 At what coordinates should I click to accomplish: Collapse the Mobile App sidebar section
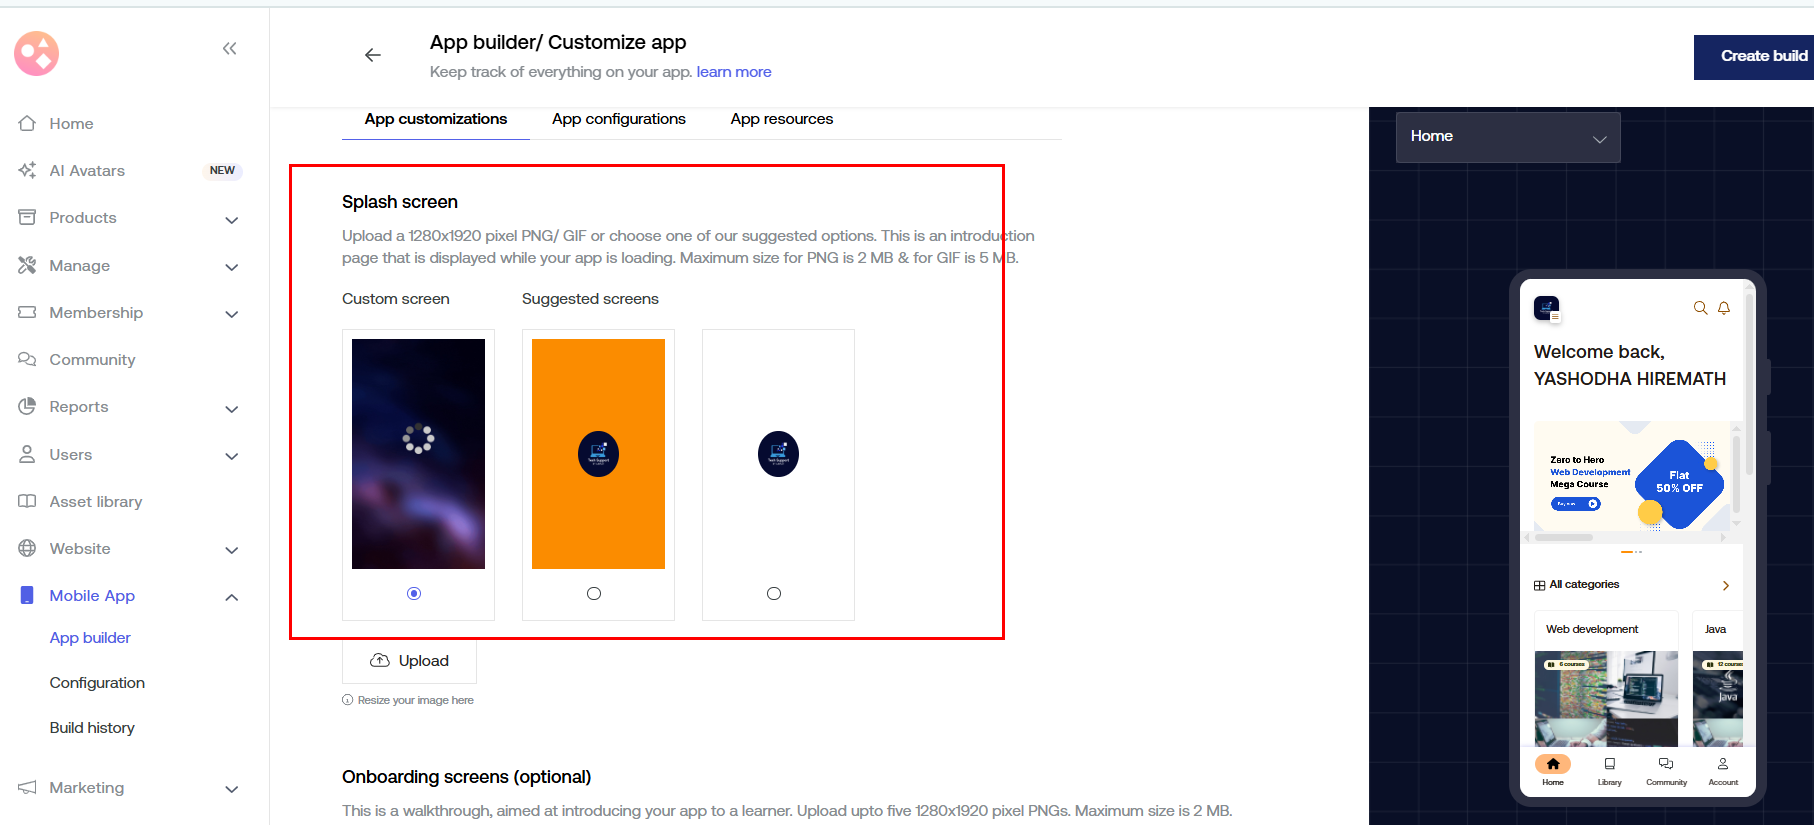tap(231, 597)
